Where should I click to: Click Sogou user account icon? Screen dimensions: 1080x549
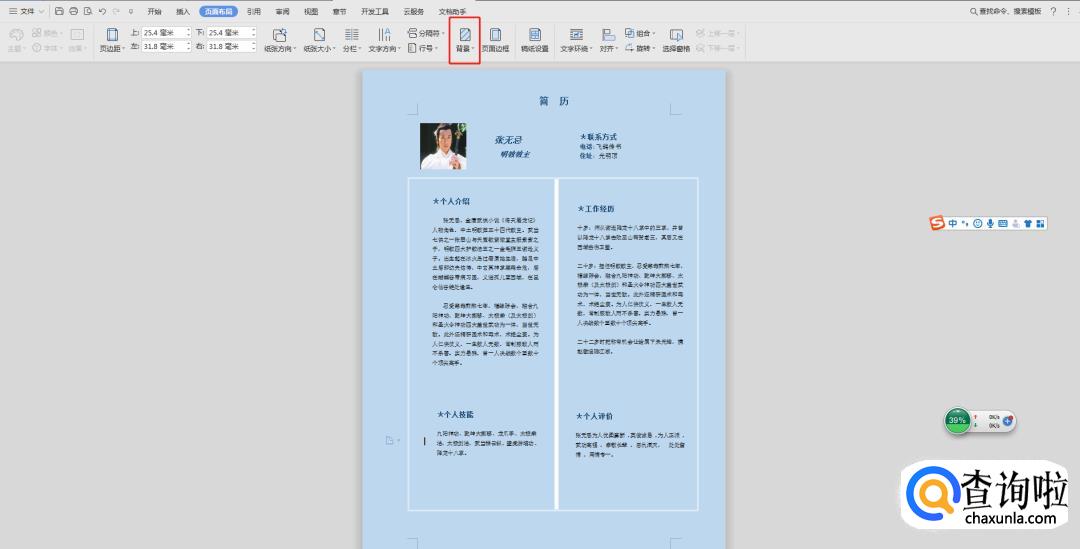1015,223
